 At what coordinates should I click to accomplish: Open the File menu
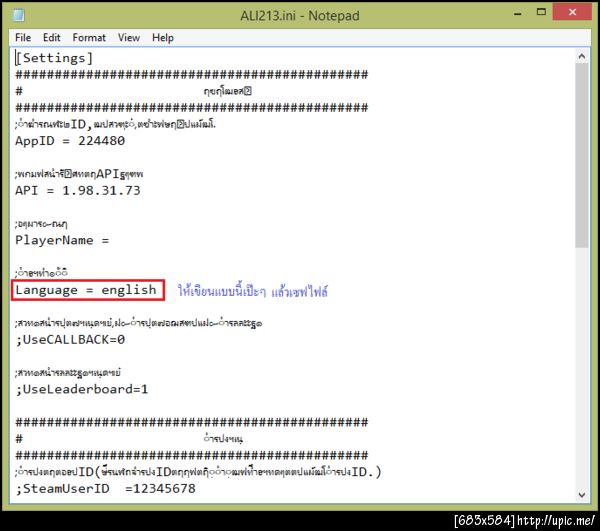pyautogui.click(x=23, y=37)
